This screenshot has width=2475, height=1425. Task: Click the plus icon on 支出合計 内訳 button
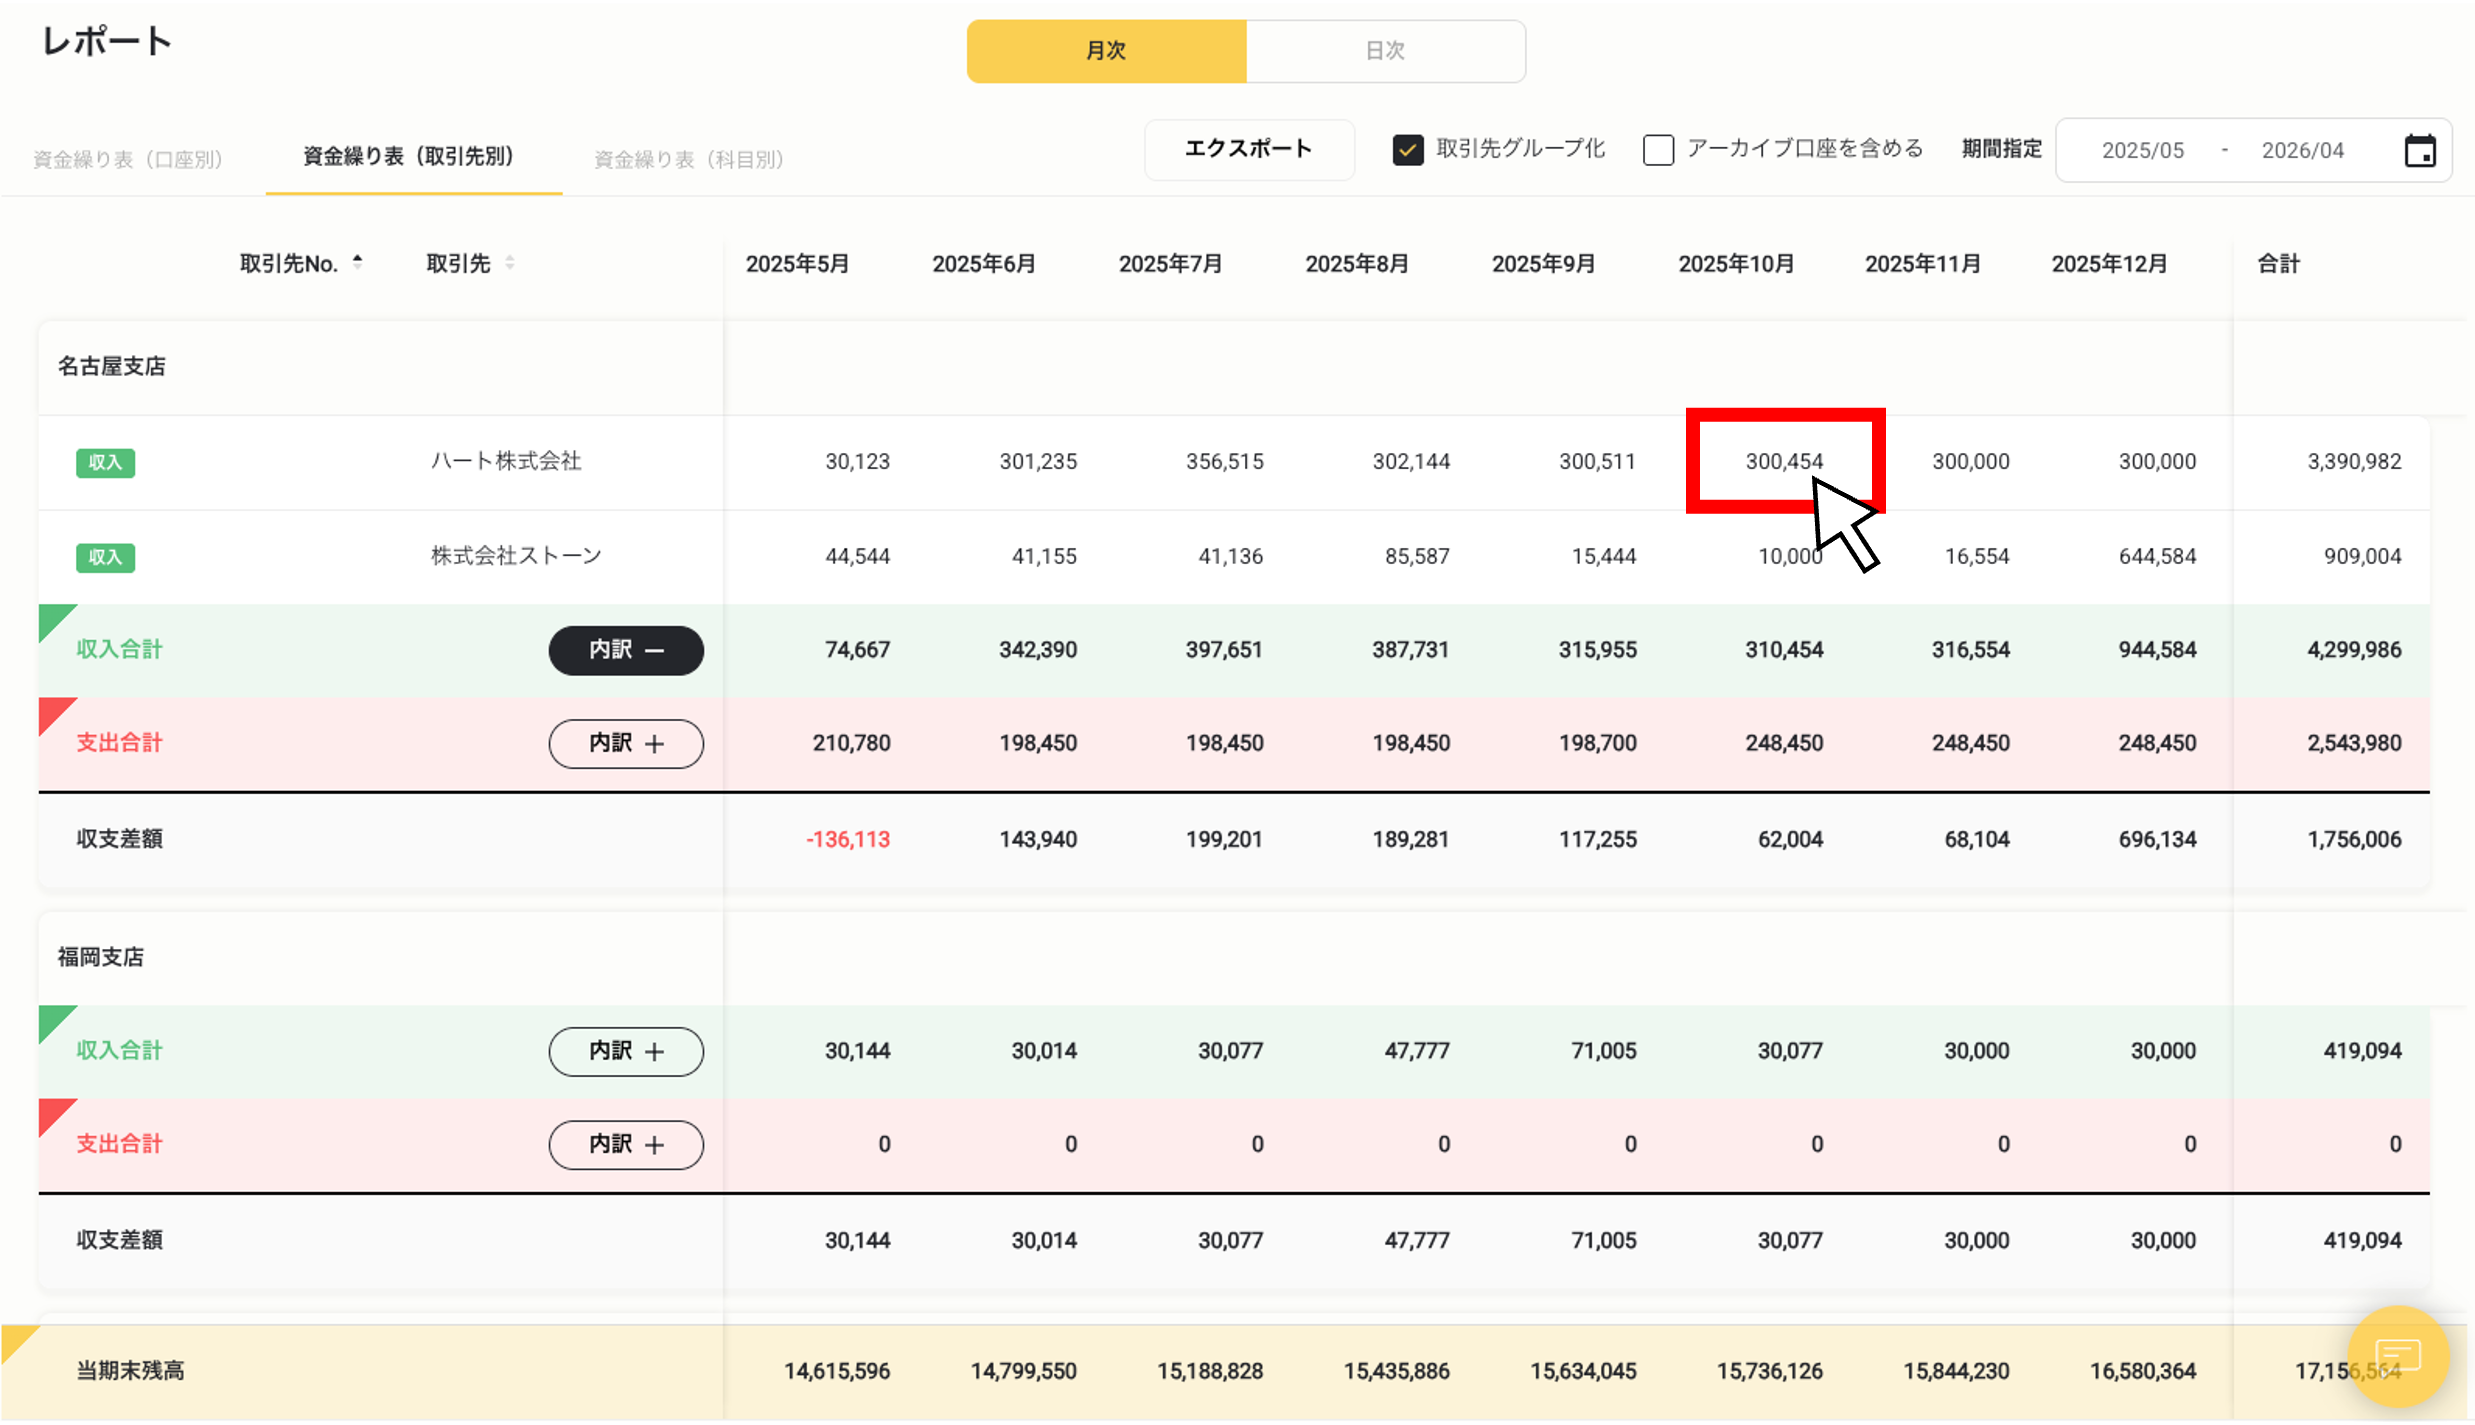(655, 743)
